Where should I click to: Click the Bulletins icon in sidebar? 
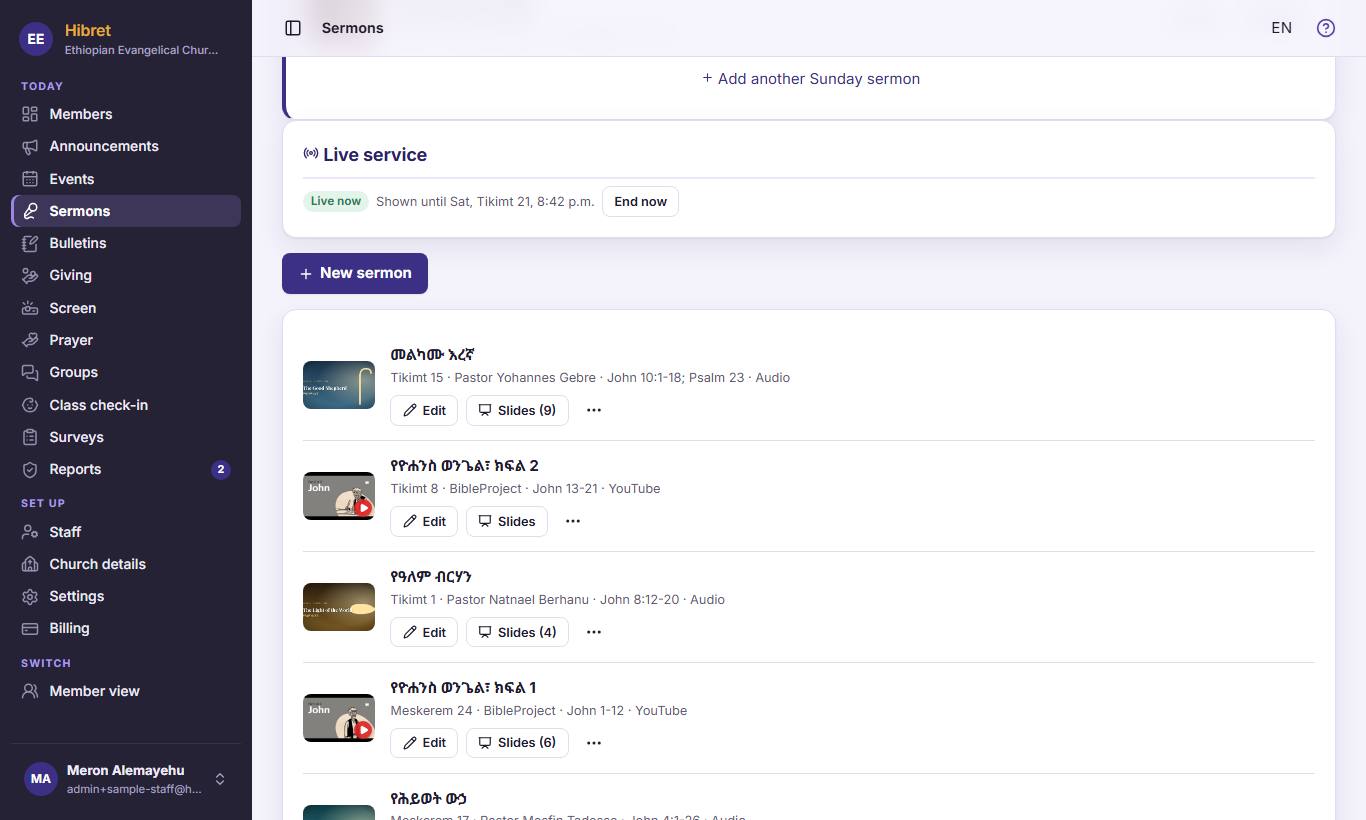(30, 243)
